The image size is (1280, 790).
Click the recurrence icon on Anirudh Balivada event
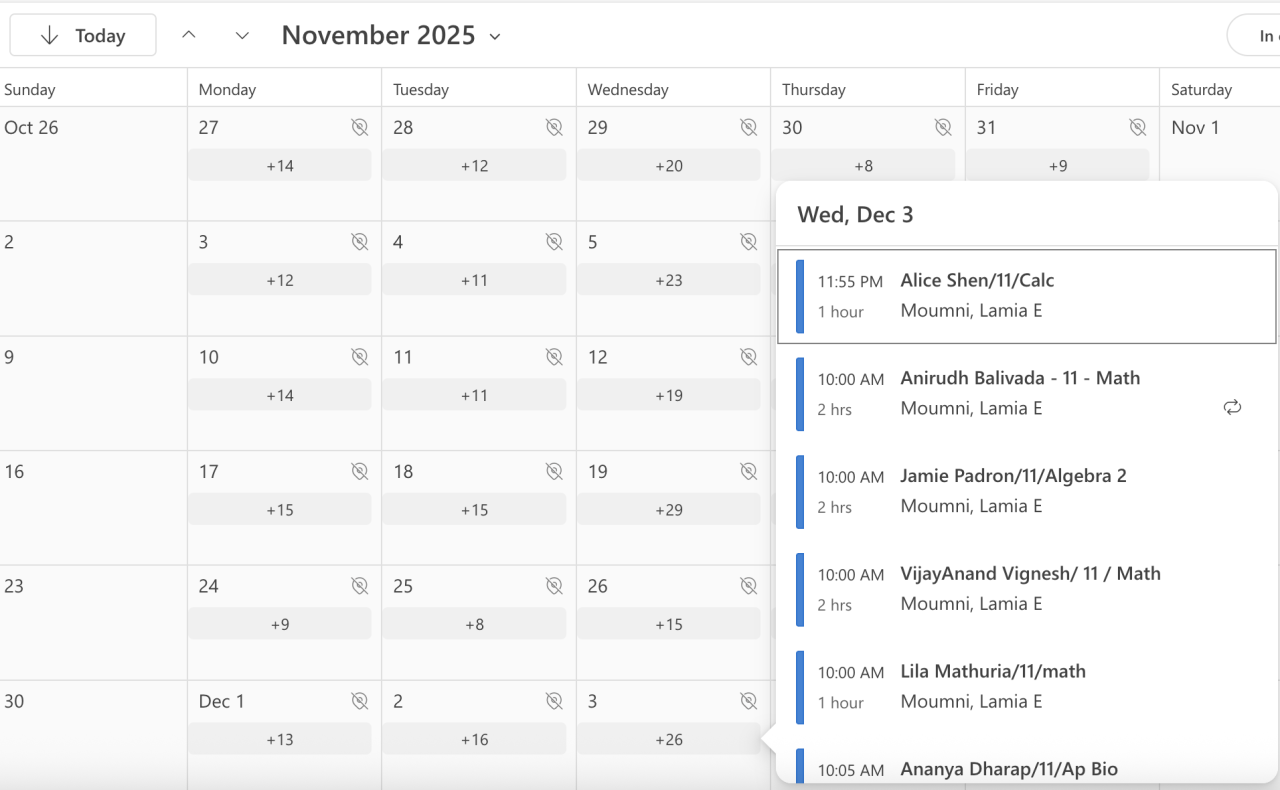click(1232, 407)
